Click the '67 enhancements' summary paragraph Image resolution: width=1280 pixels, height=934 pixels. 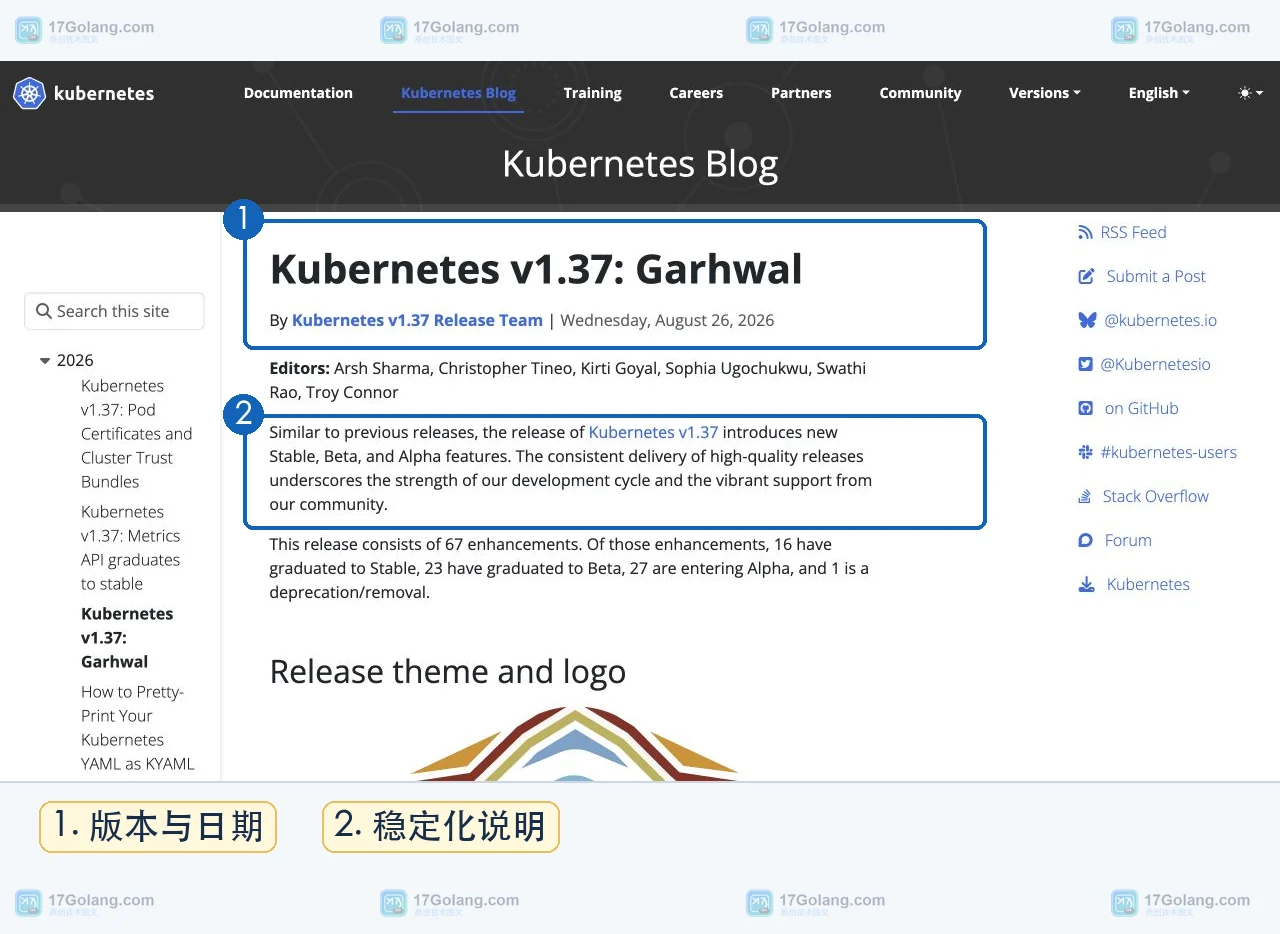(x=569, y=568)
